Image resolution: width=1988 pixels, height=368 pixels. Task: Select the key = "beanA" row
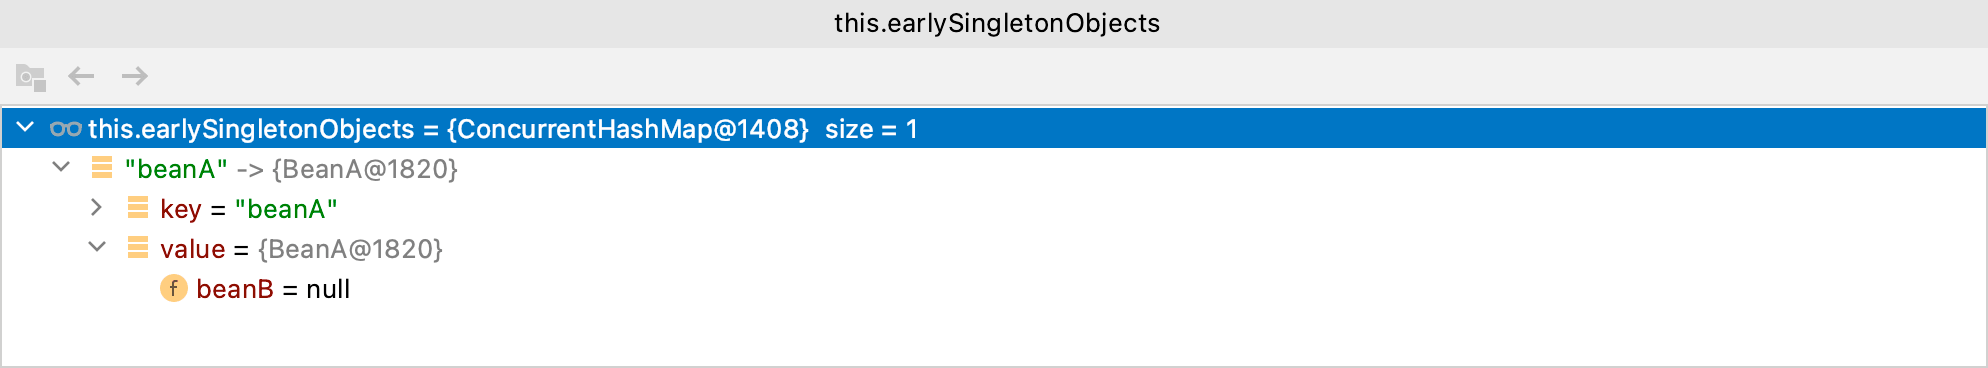[x=994, y=209]
